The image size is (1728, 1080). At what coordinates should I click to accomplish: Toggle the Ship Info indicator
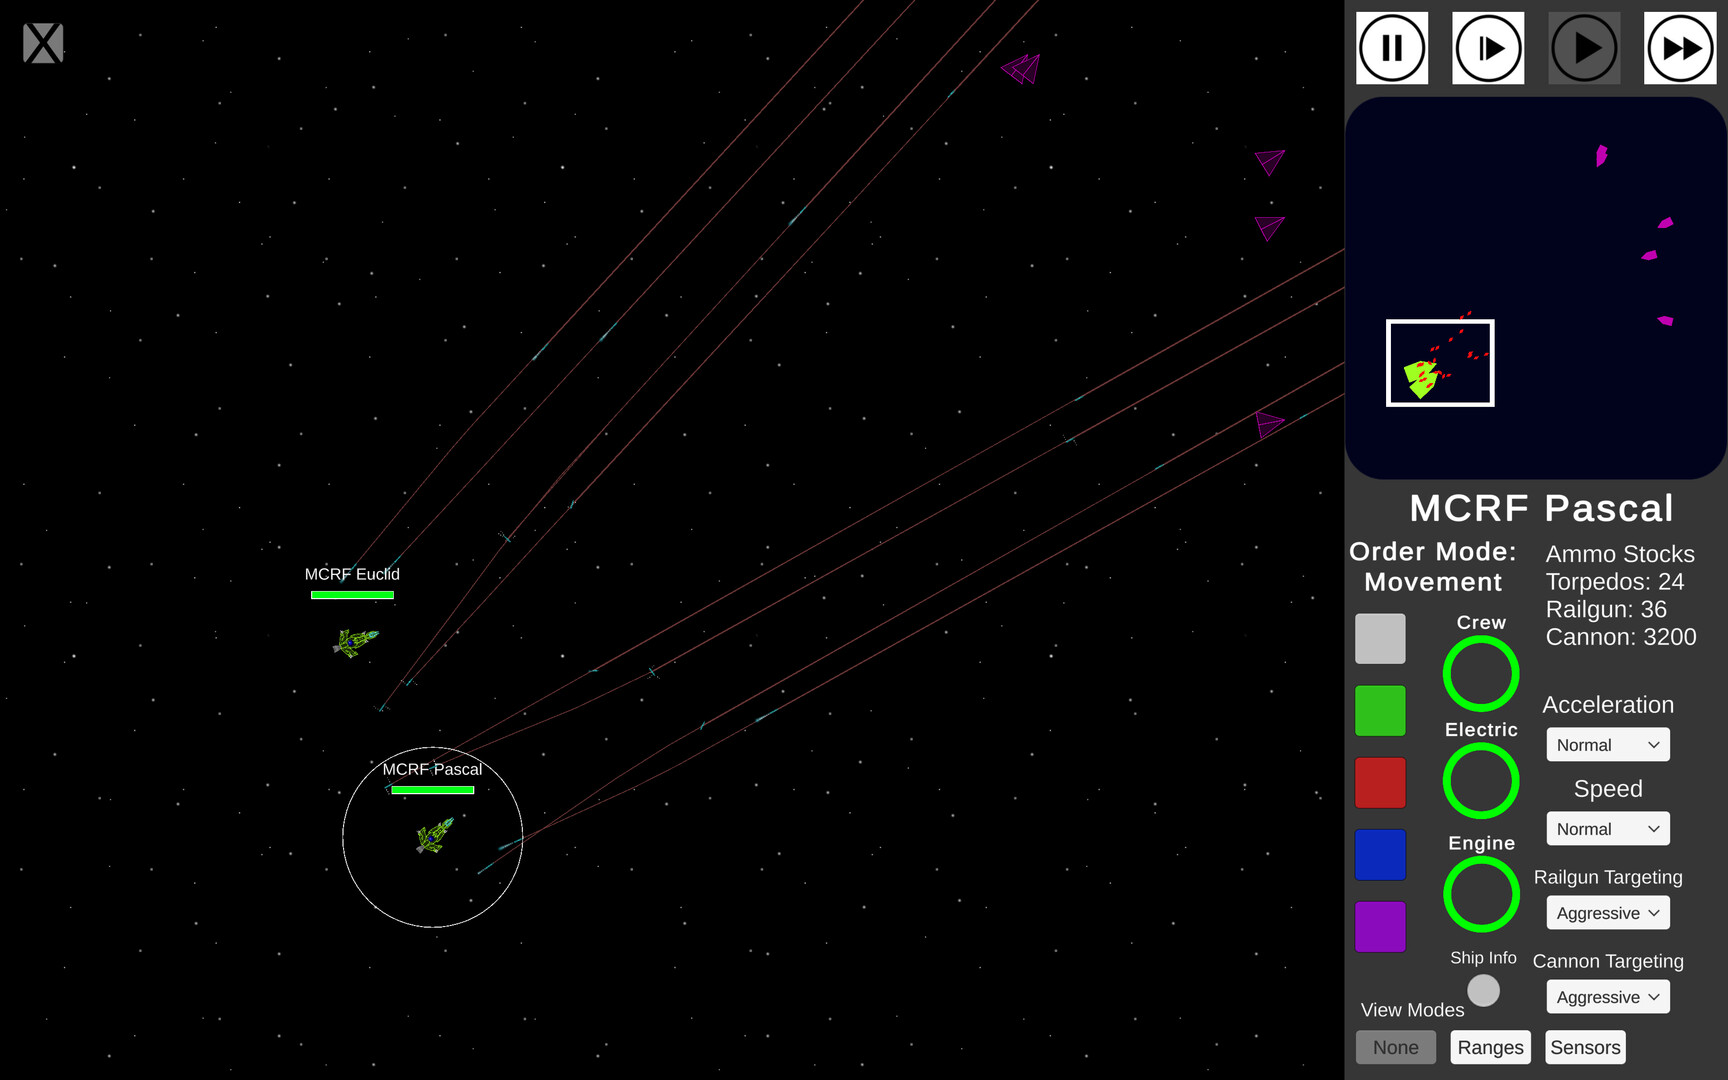pos(1483,990)
